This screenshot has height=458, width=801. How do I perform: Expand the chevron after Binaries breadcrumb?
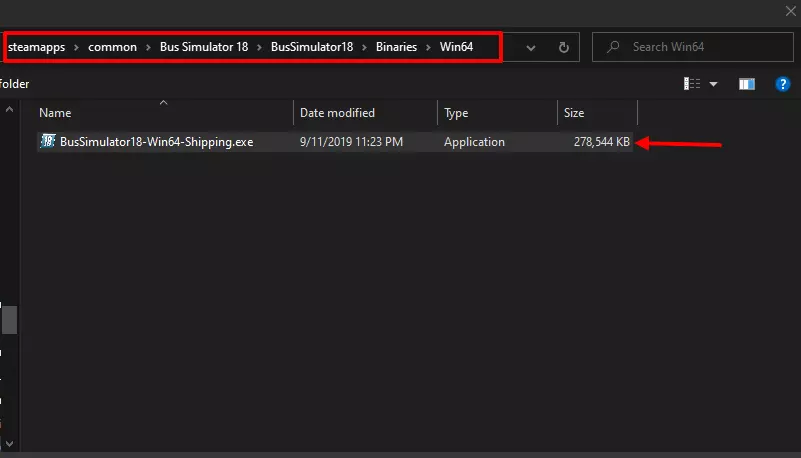coord(428,47)
